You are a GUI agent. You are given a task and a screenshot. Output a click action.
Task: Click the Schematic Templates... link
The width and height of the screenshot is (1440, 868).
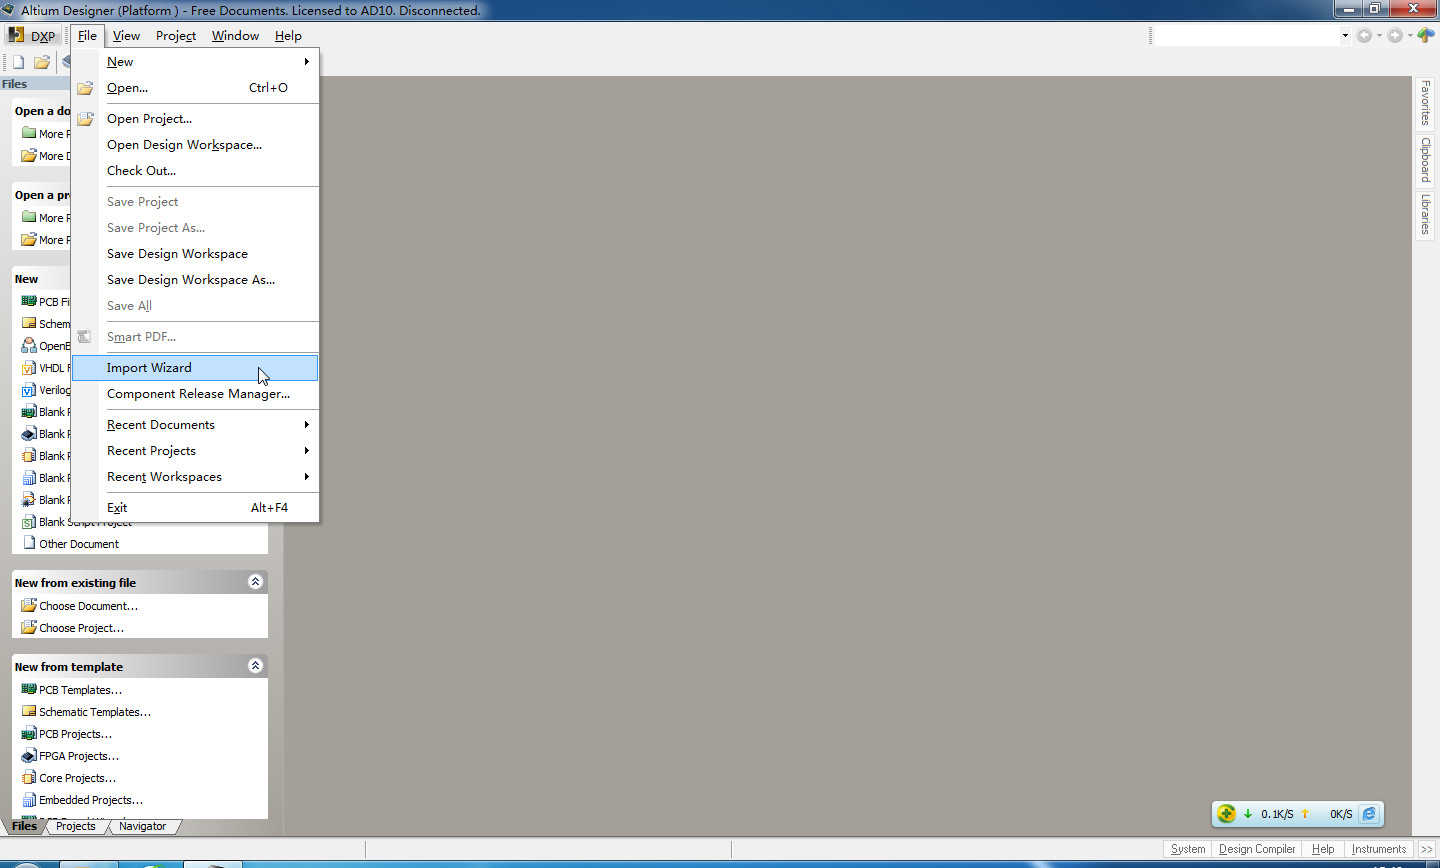click(x=95, y=712)
